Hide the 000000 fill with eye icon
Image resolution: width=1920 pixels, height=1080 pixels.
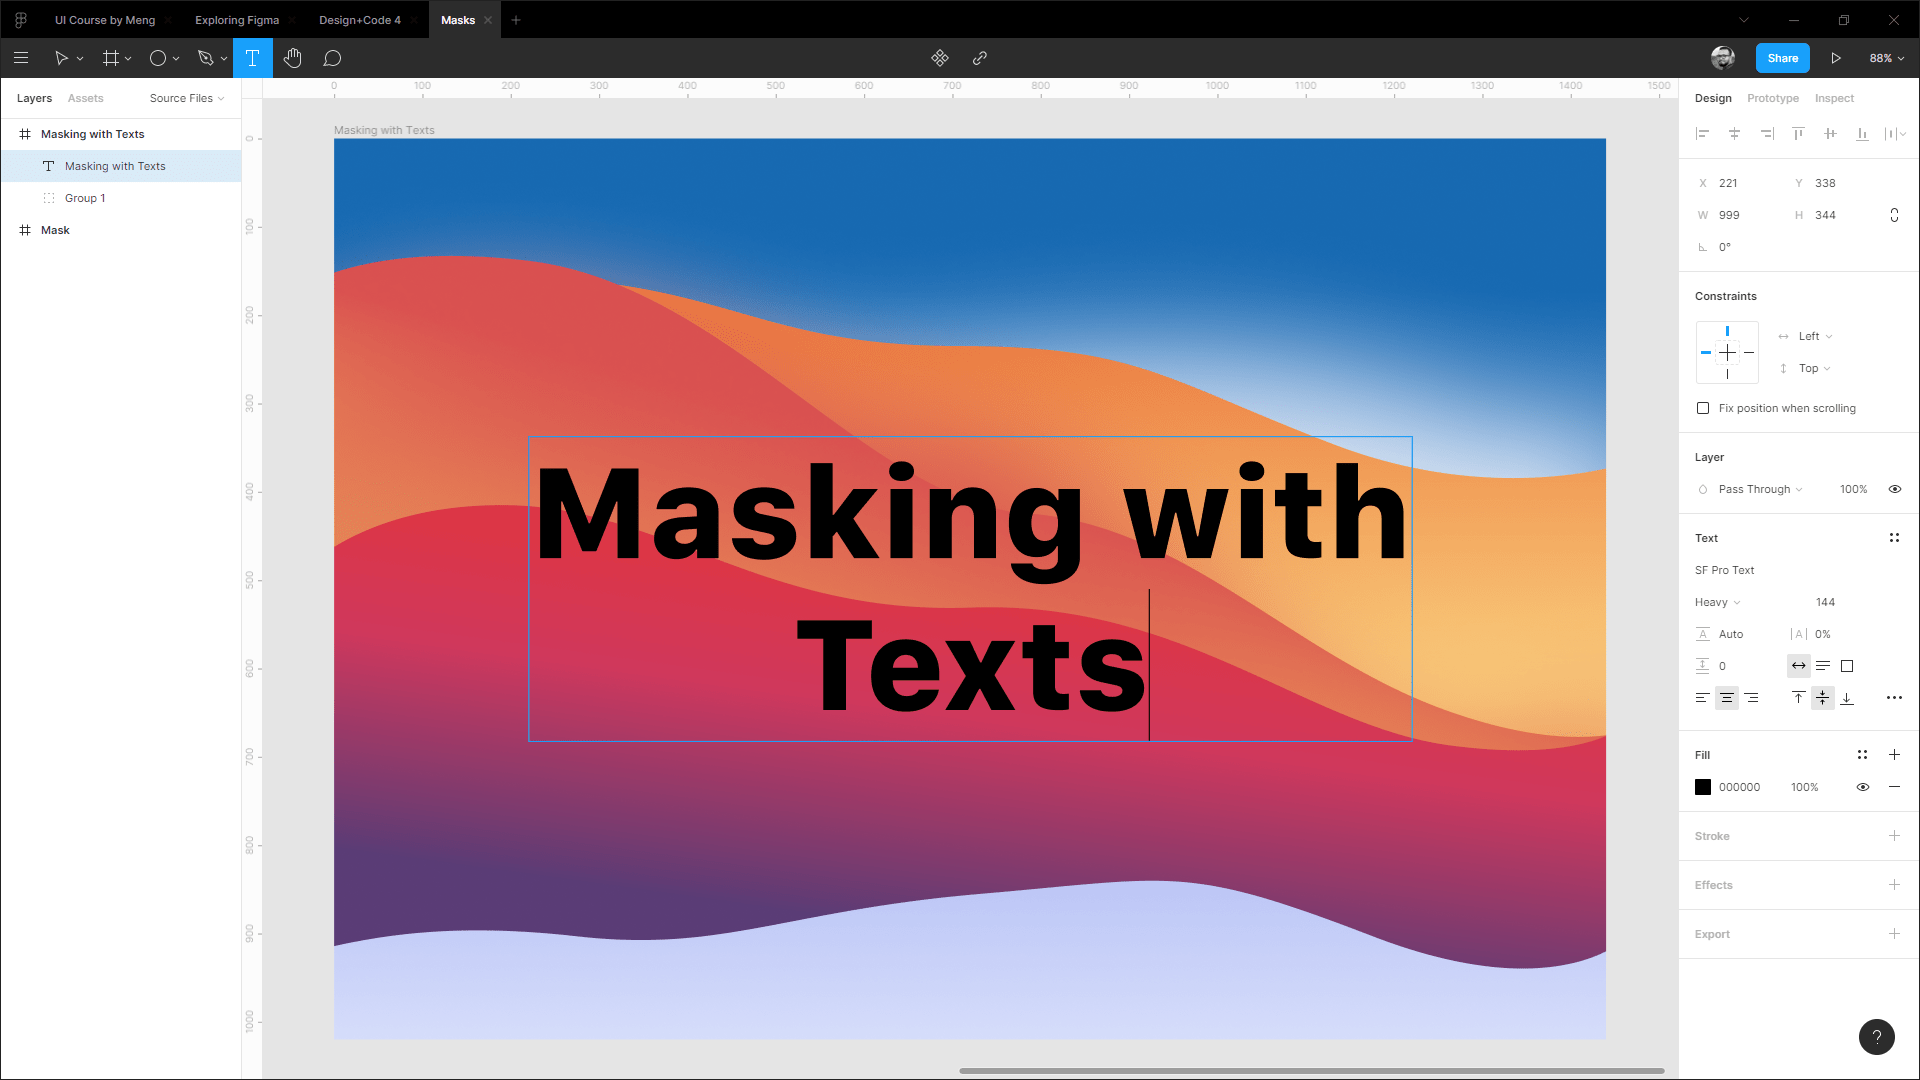(x=1862, y=787)
